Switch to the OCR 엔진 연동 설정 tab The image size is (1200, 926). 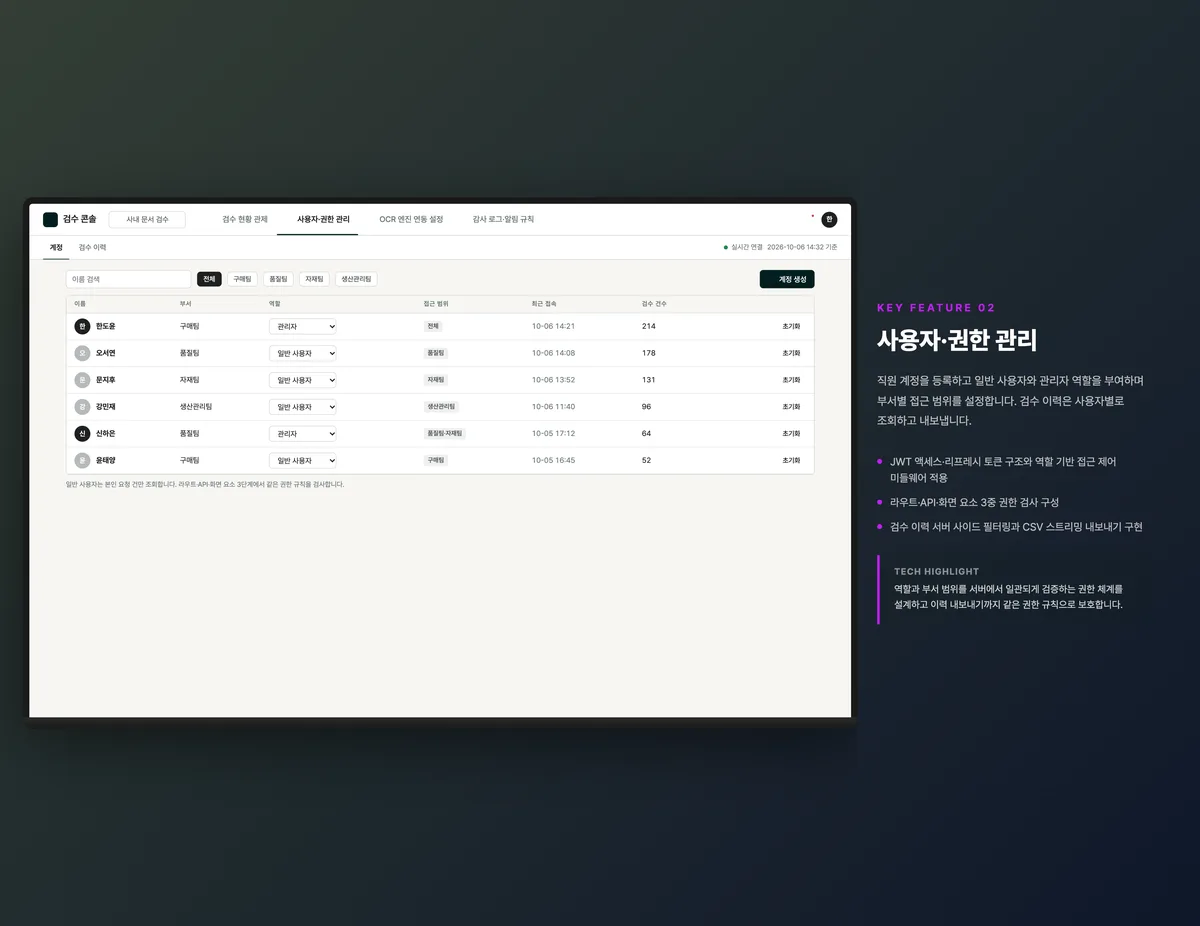[411, 219]
